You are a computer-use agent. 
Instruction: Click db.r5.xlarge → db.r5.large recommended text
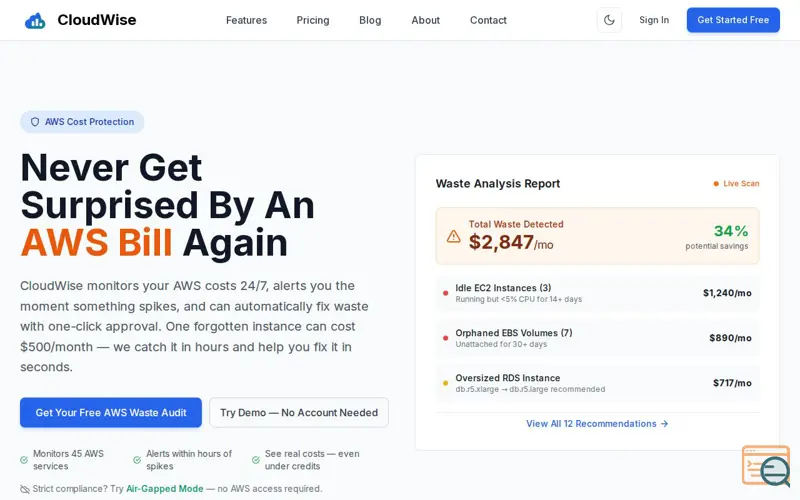(x=530, y=389)
